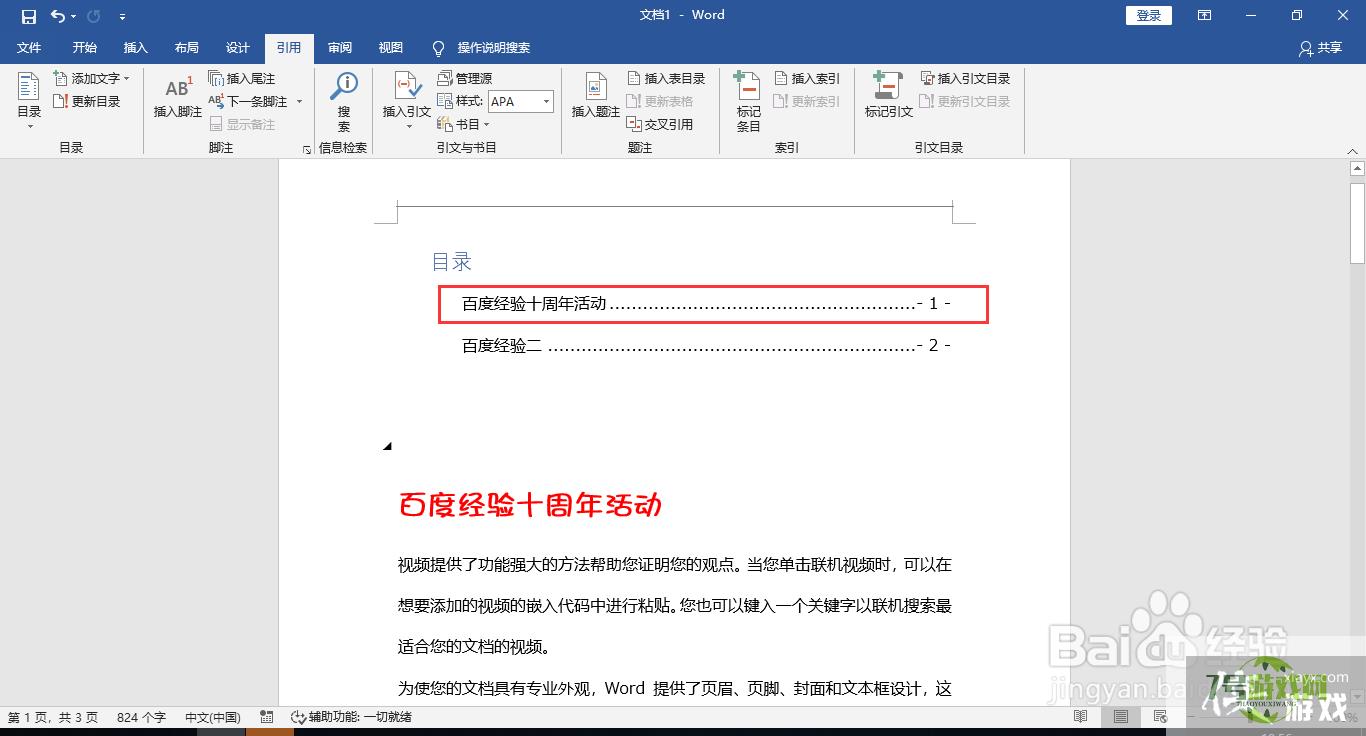Click the 登录 sign-in button
1366x736 pixels.
pos(1149,15)
